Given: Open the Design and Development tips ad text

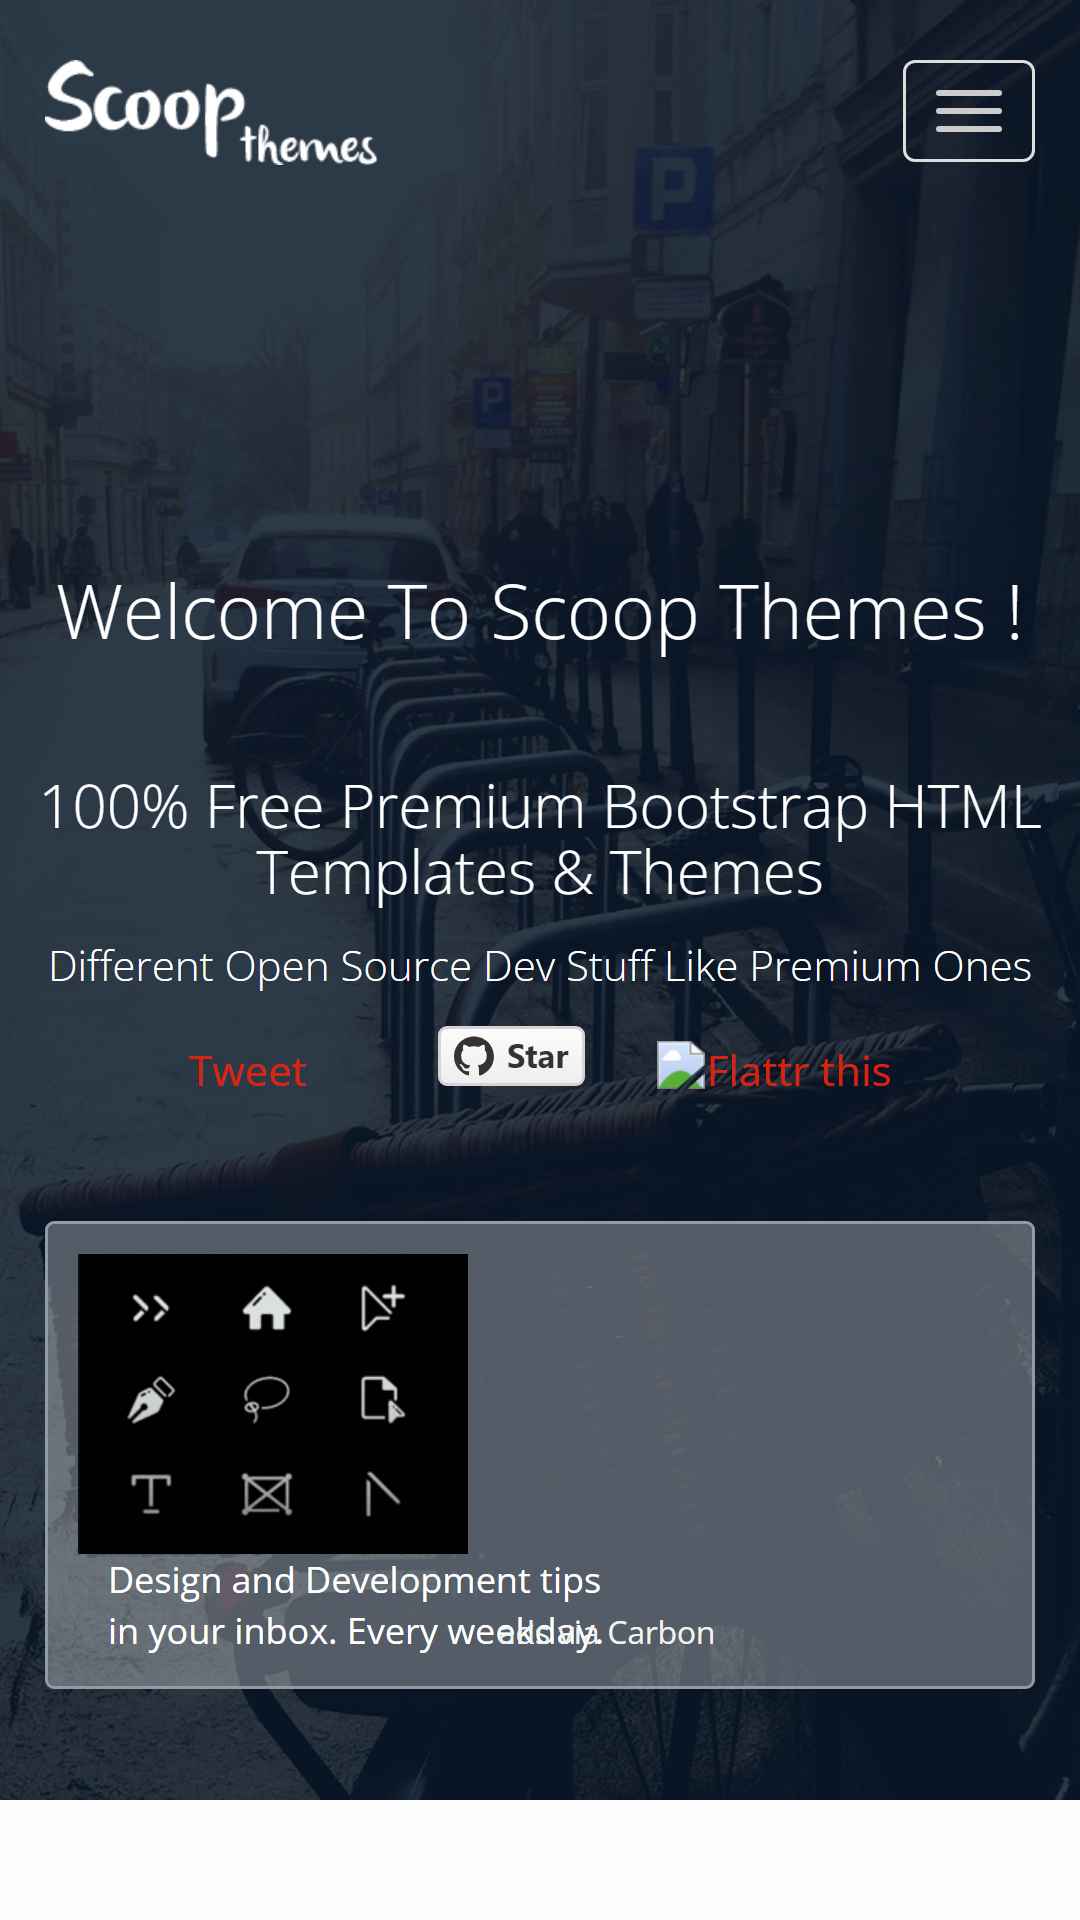Looking at the screenshot, I should point(355,1606).
